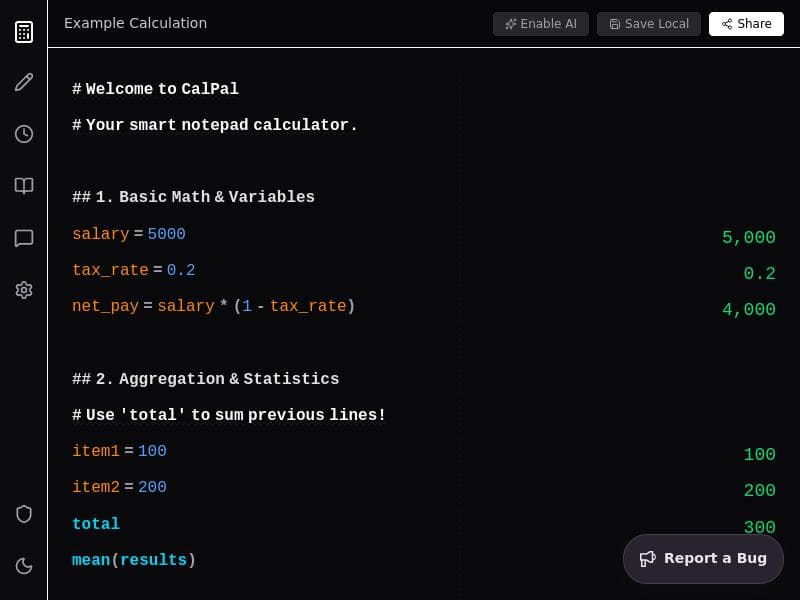Image resolution: width=800 pixels, height=600 pixels.
Task: Open history via the clock icon
Action: coord(24,134)
